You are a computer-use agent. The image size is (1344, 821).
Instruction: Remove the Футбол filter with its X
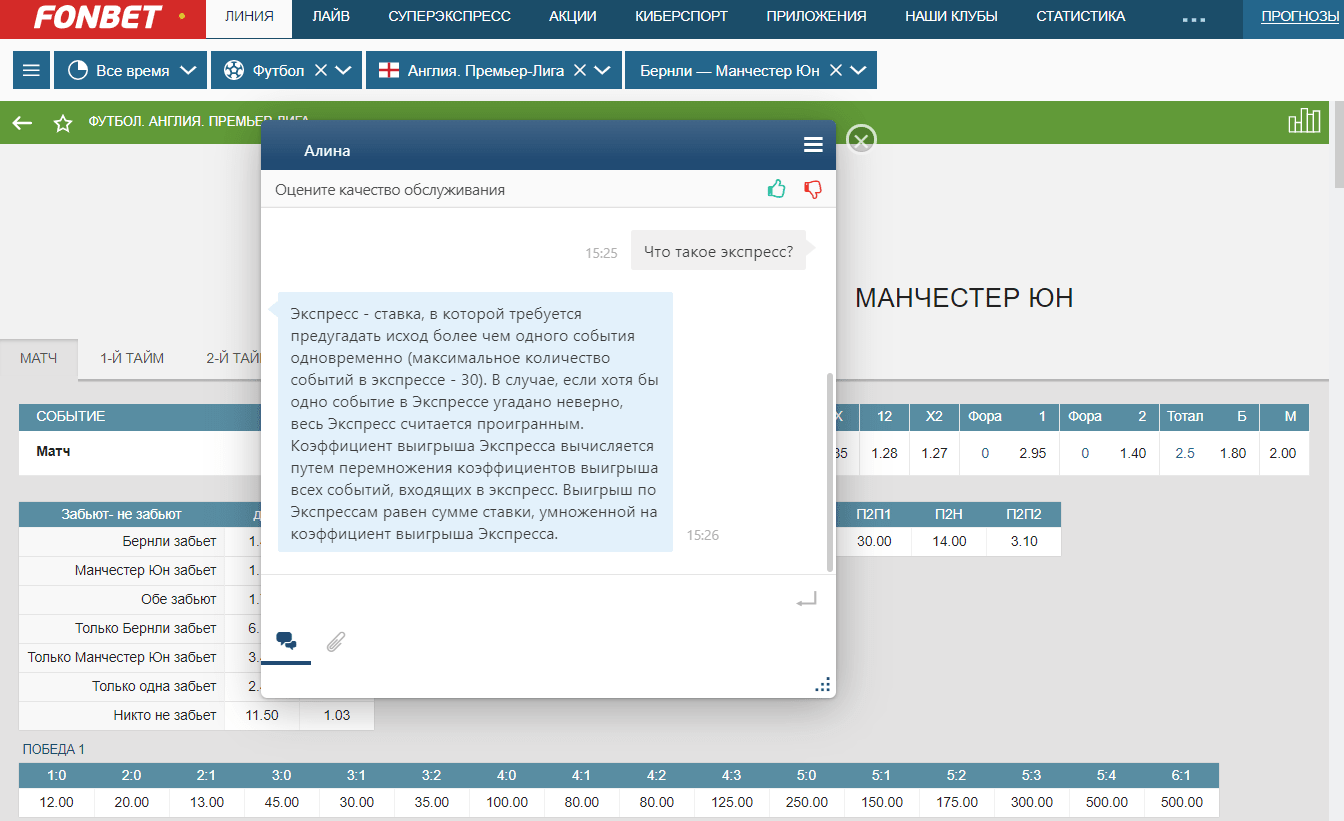[321, 71]
